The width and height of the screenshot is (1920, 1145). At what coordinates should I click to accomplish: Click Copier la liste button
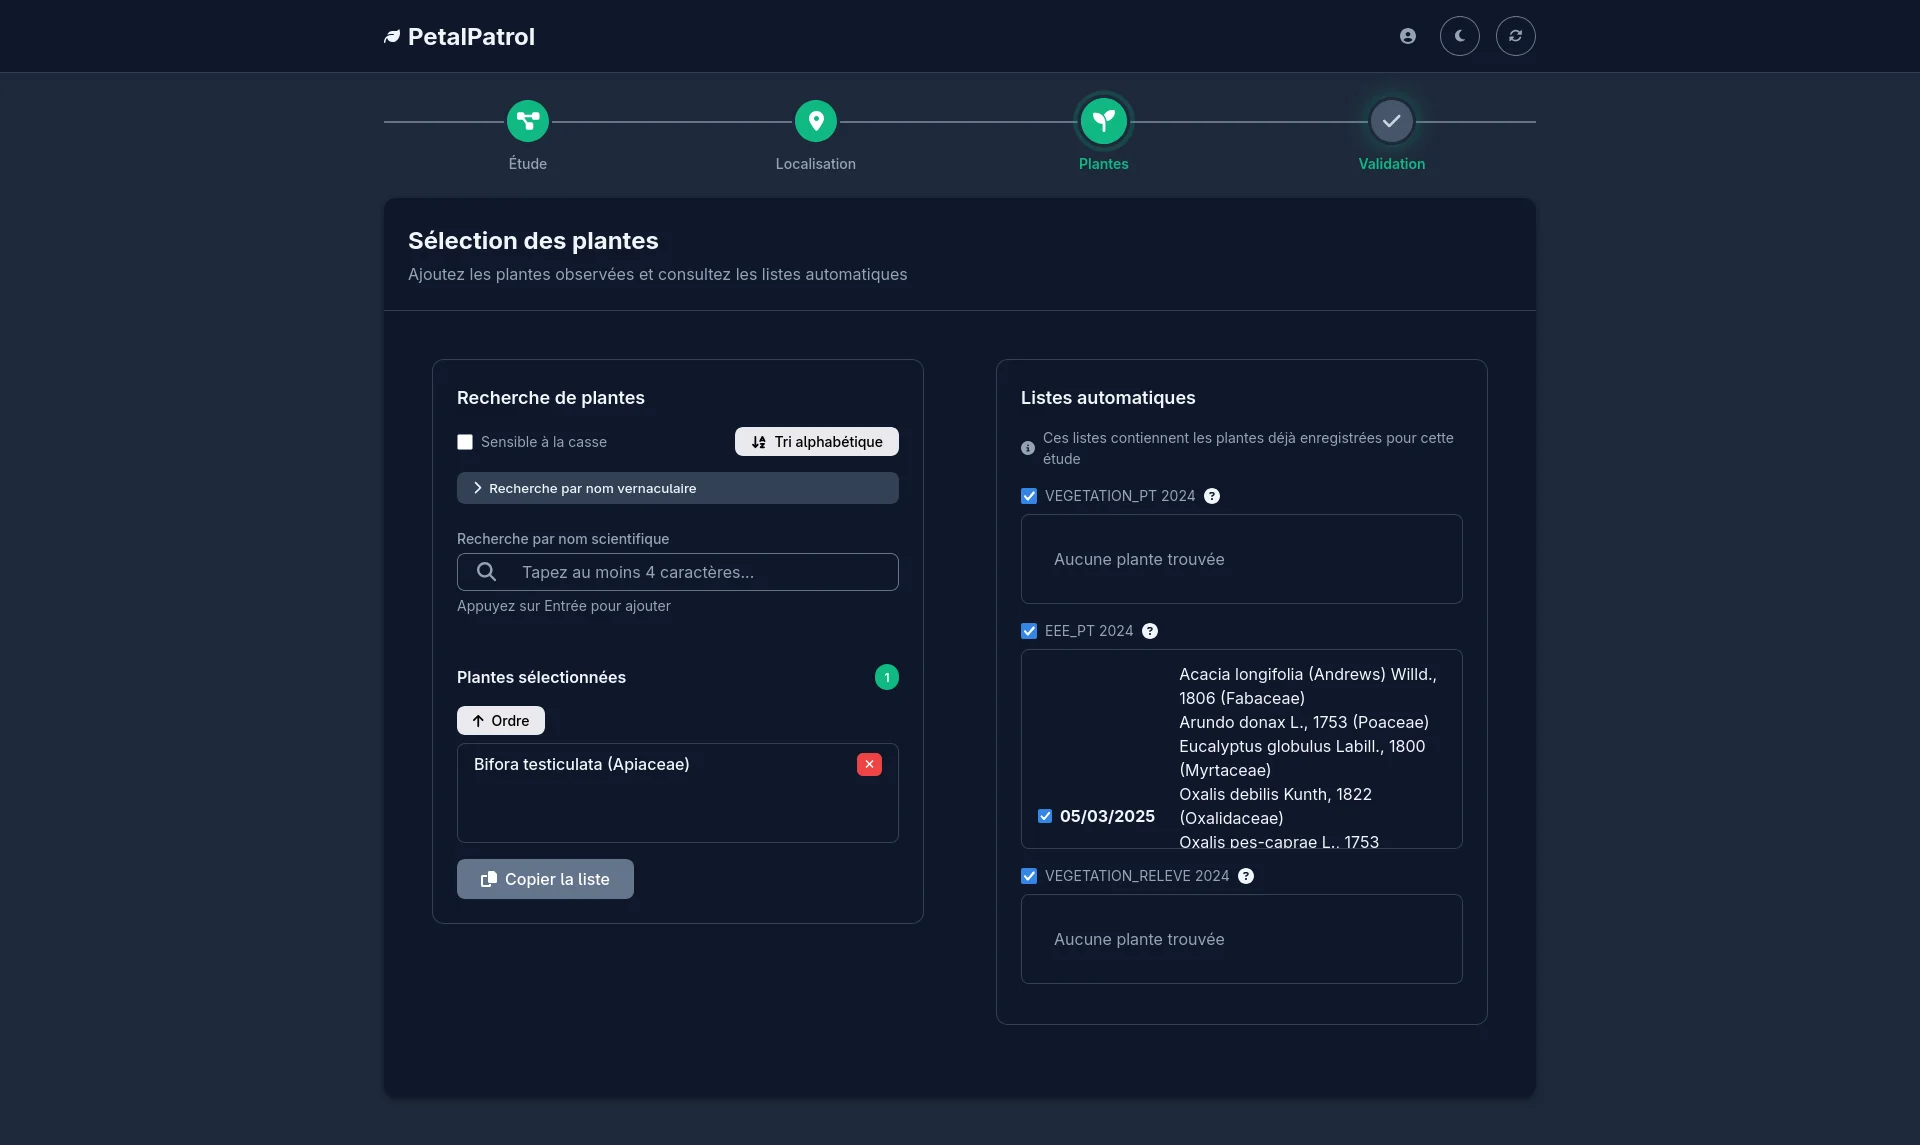(545, 879)
